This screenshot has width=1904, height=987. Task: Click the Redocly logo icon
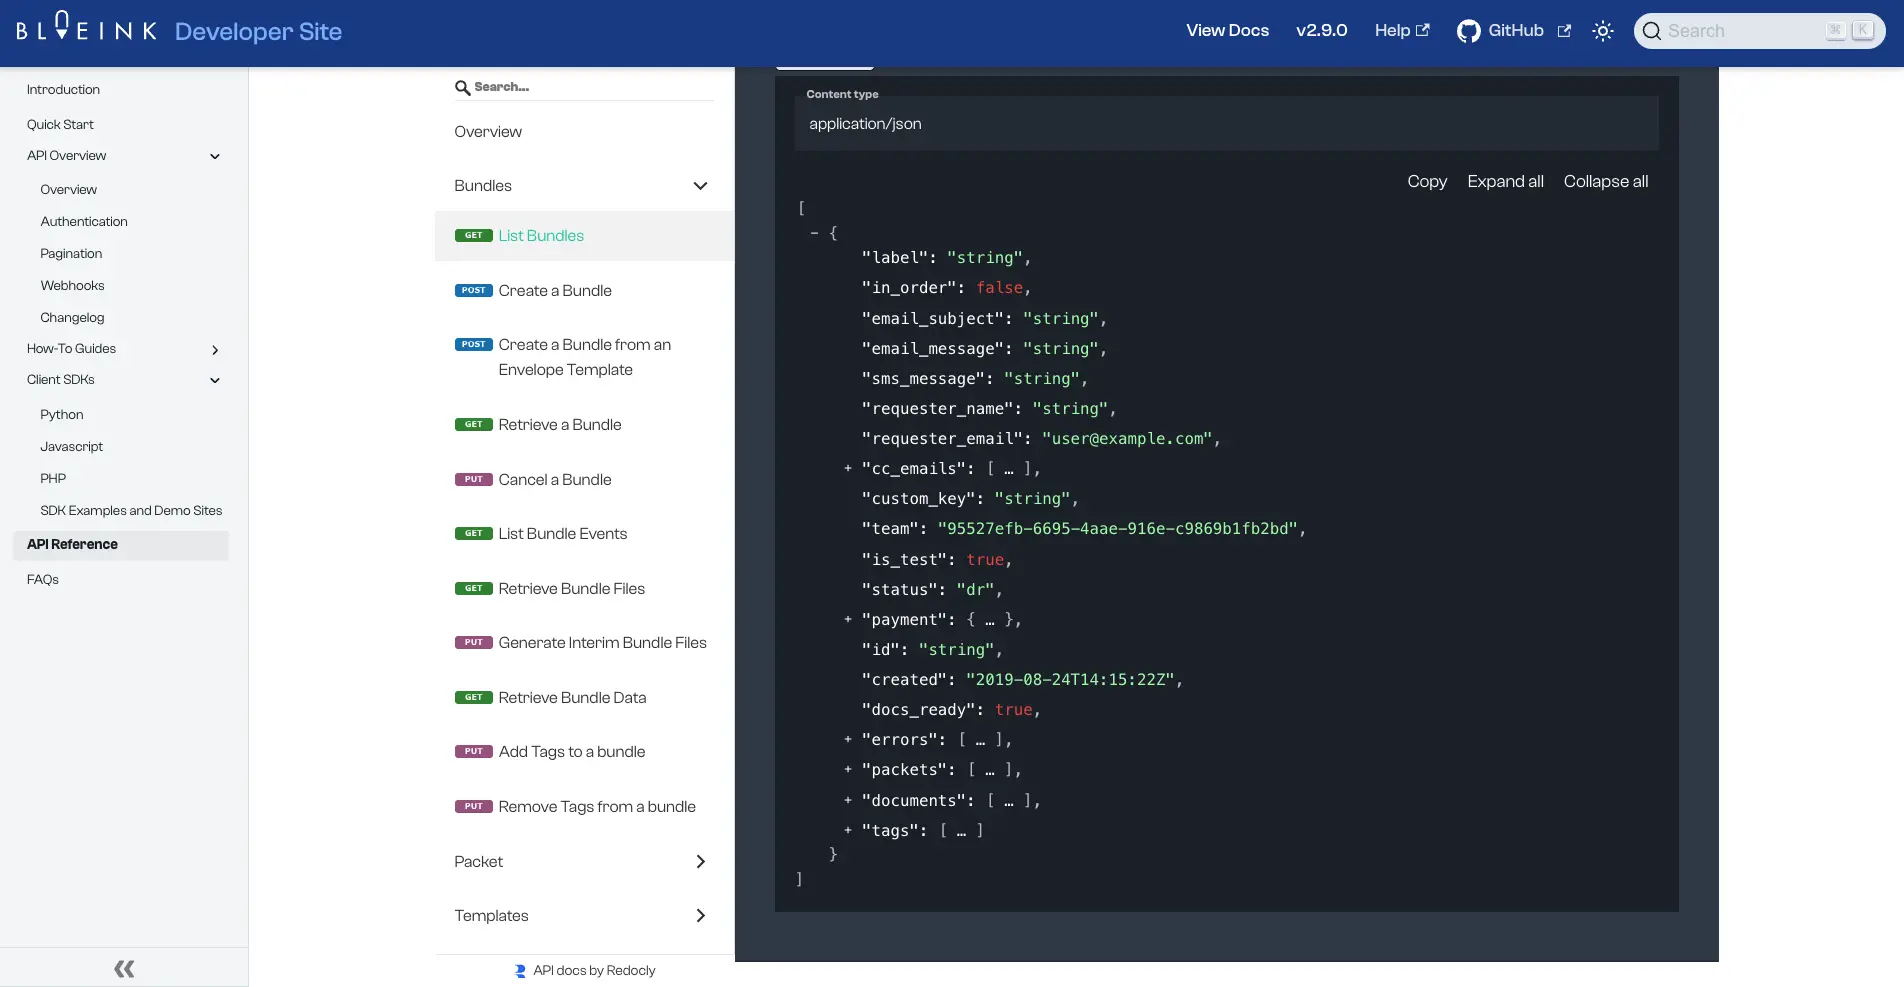(x=520, y=970)
